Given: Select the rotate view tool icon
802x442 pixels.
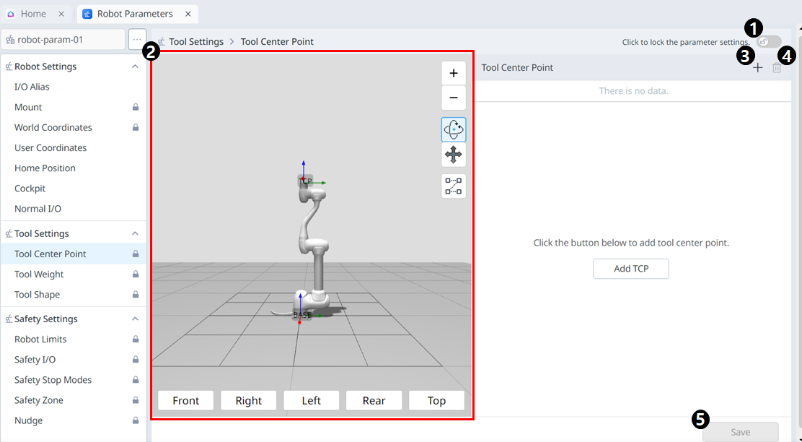Looking at the screenshot, I should point(453,129).
